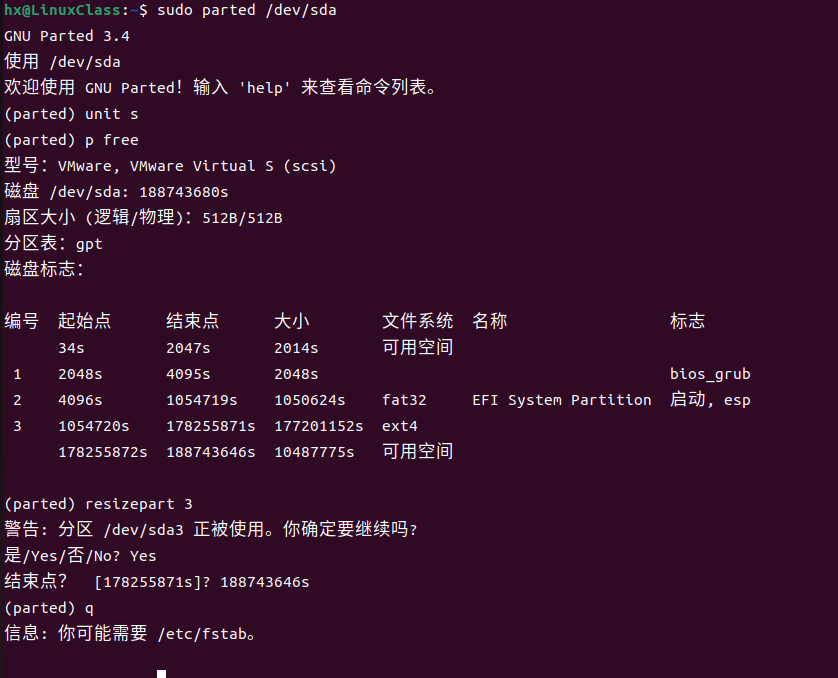Click the '磁盘 /dev/sda: 188743680s' line
The height and width of the screenshot is (678, 838).
pos(116,192)
